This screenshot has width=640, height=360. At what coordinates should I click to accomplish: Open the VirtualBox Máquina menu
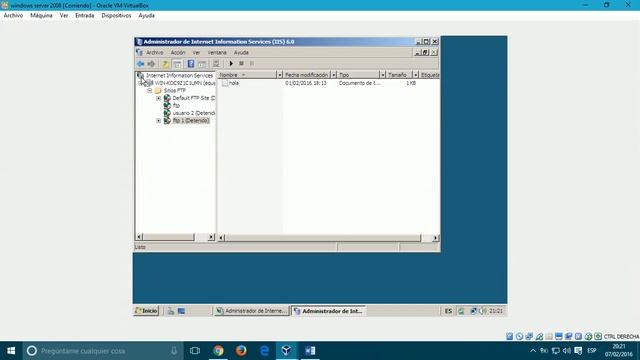pyautogui.click(x=41, y=16)
